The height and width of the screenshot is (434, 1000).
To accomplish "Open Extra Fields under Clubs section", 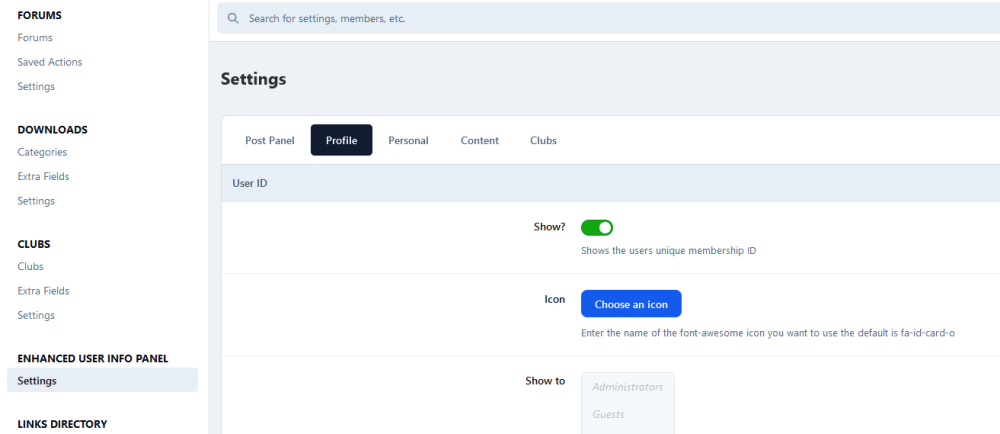I will pos(43,291).
